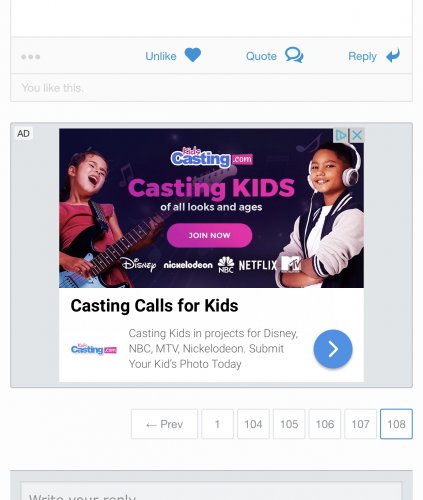Image resolution: width=423 pixels, height=500 pixels.
Task: Click the speech bubbles Quote icon
Action: pyautogui.click(x=294, y=55)
